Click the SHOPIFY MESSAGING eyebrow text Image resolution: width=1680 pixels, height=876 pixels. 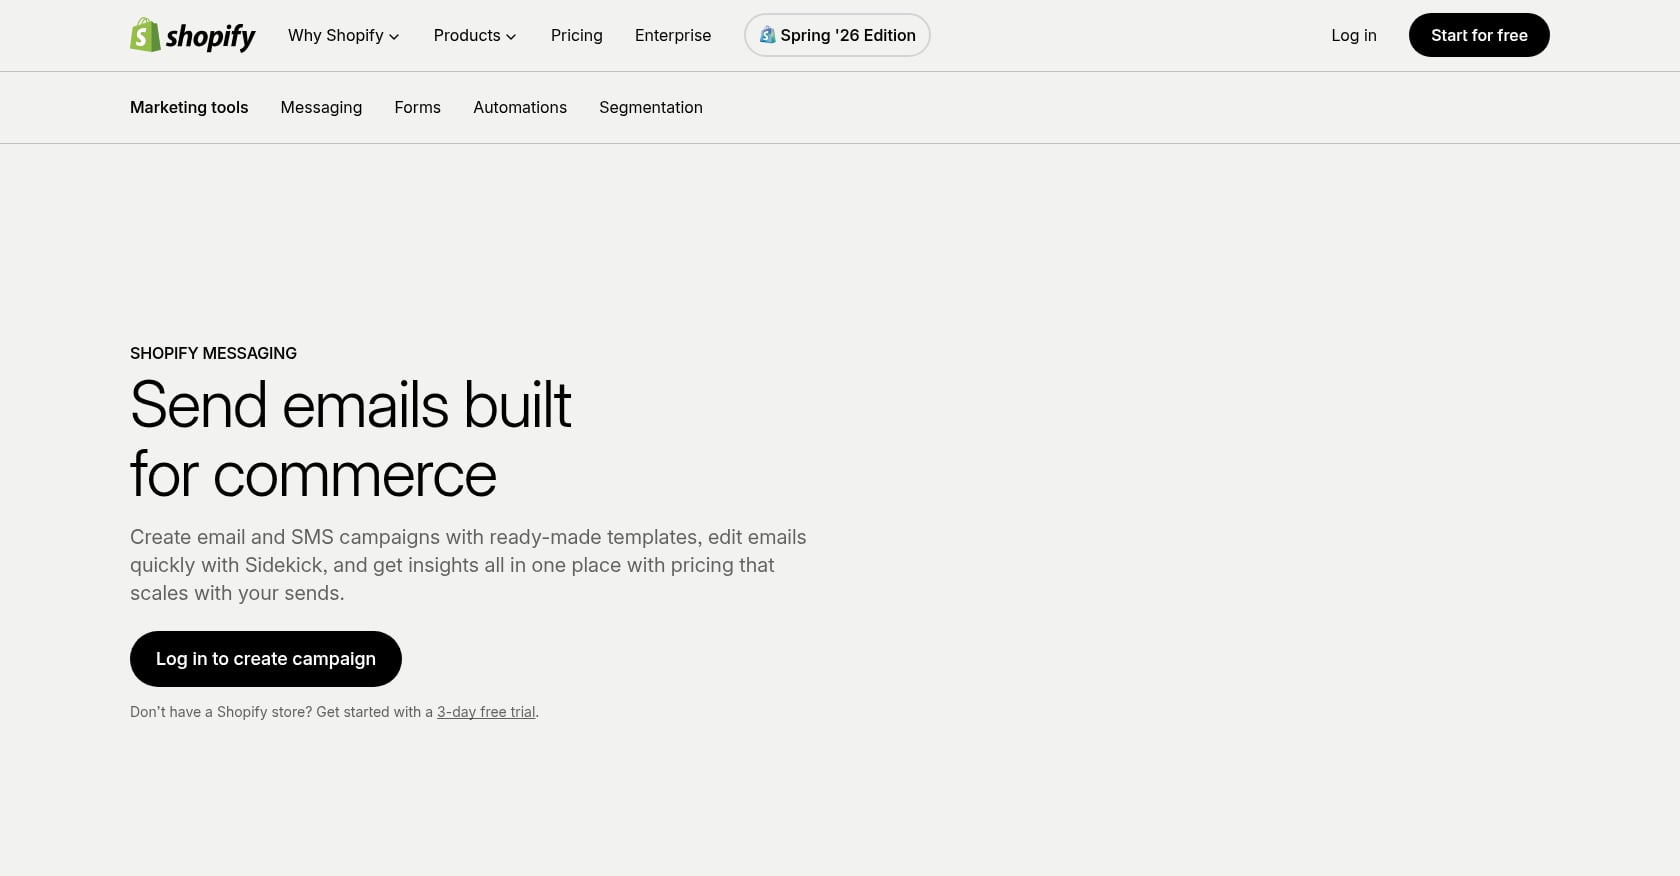[213, 353]
